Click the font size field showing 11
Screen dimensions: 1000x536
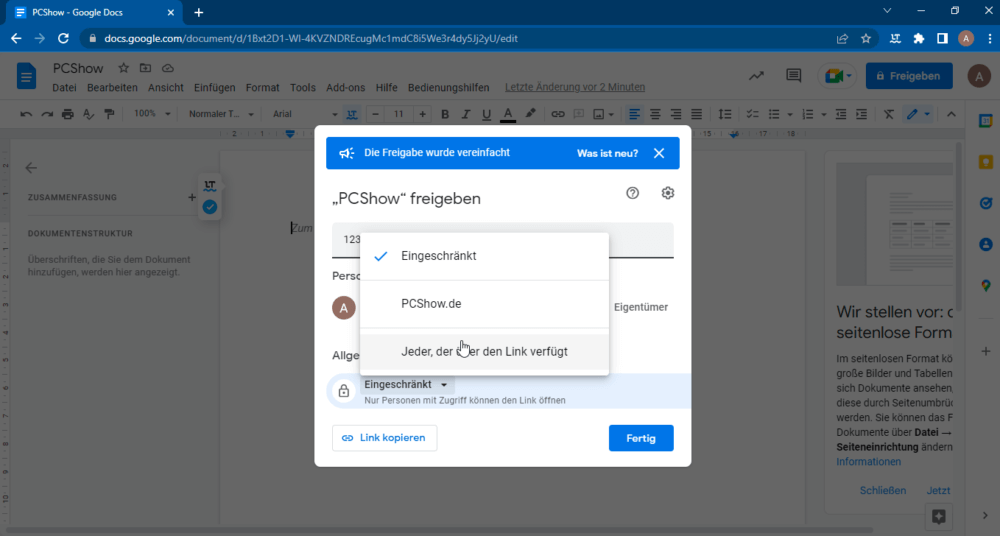pyautogui.click(x=399, y=114)
